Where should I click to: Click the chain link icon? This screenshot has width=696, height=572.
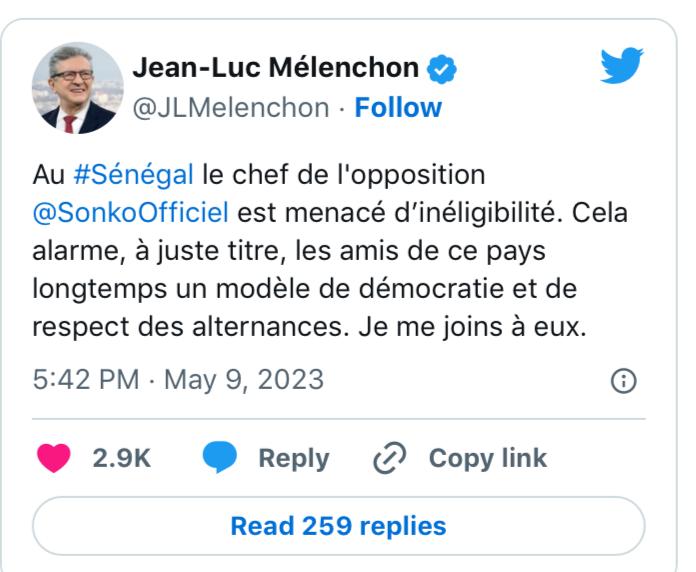386,458
